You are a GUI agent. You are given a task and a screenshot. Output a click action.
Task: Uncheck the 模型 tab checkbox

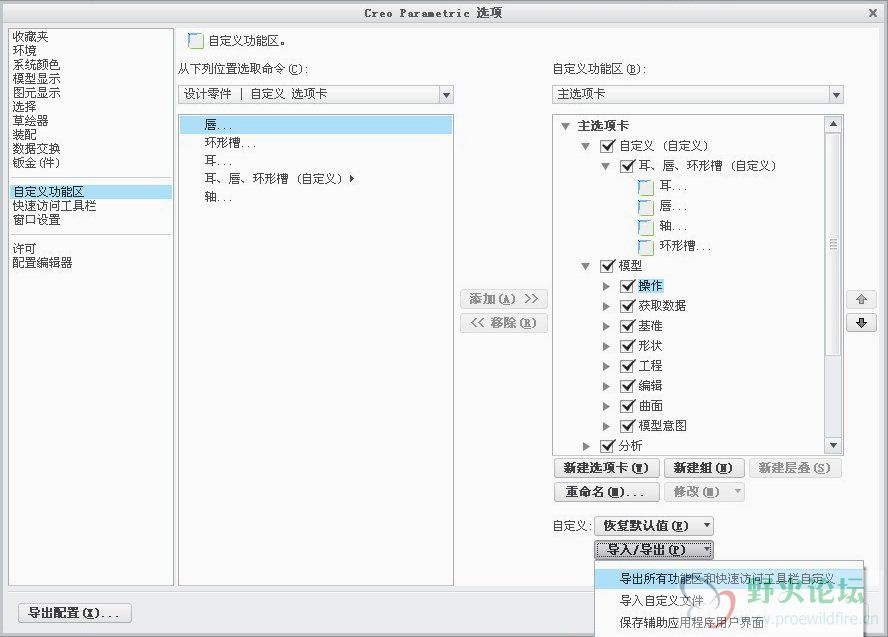607,266
